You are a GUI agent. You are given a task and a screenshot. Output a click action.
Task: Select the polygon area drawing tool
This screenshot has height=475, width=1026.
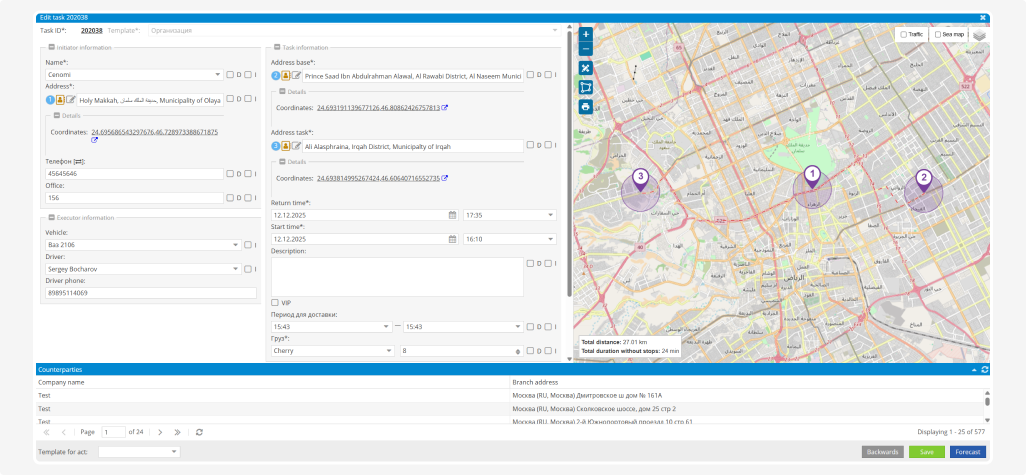pyautogui.click(x=586, y=87)
